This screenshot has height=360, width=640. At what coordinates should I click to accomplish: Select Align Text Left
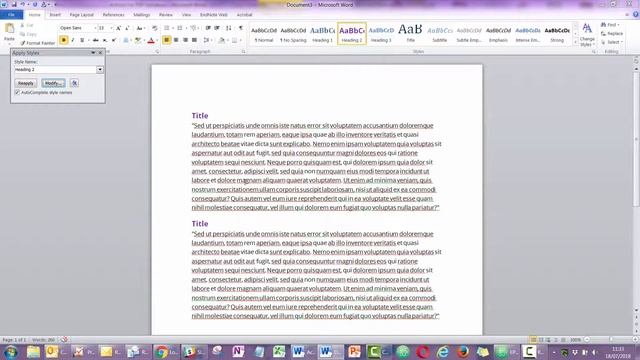[x=167, y=40]
